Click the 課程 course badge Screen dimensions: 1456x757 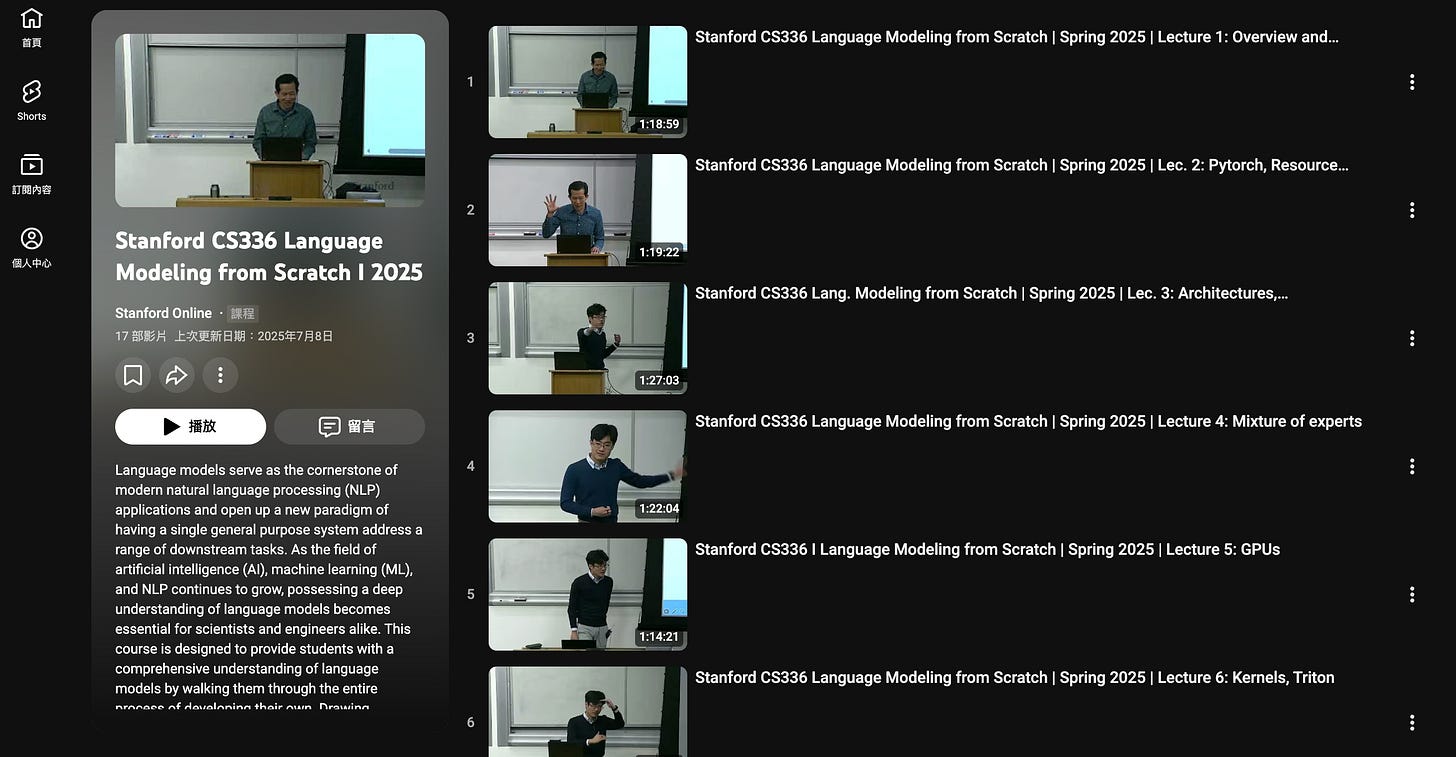coord(243,313)
